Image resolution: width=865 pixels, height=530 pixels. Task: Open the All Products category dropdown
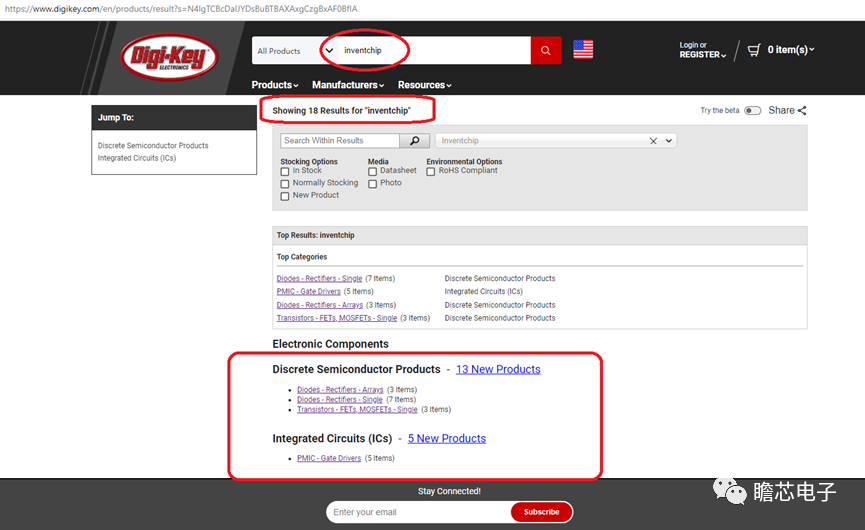click(x=295, y=50)
